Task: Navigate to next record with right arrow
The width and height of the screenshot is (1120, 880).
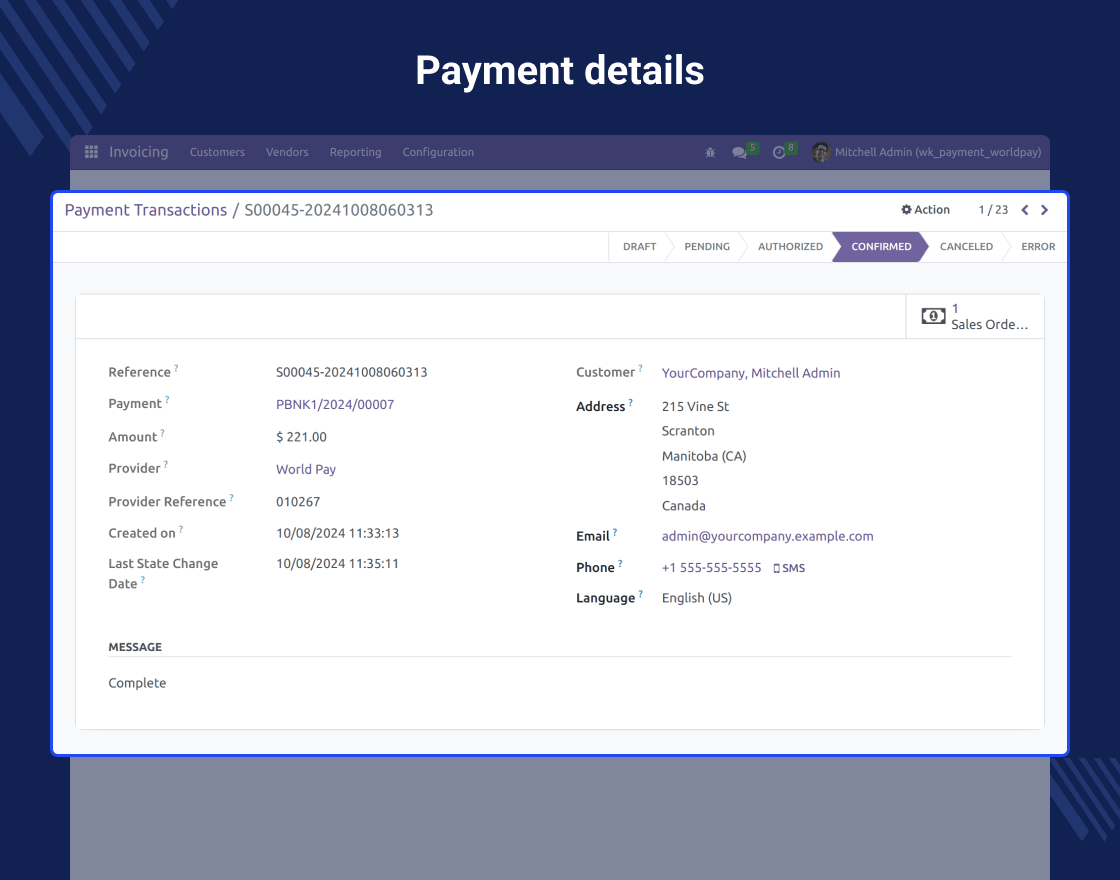Action: [x=1044, y=210]
